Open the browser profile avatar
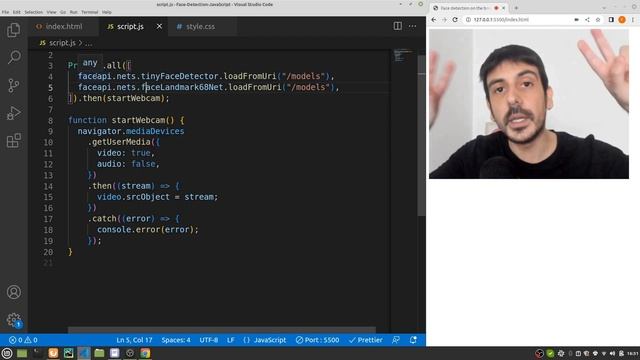This screenshot has width=640, height=360. click(622, 20)
